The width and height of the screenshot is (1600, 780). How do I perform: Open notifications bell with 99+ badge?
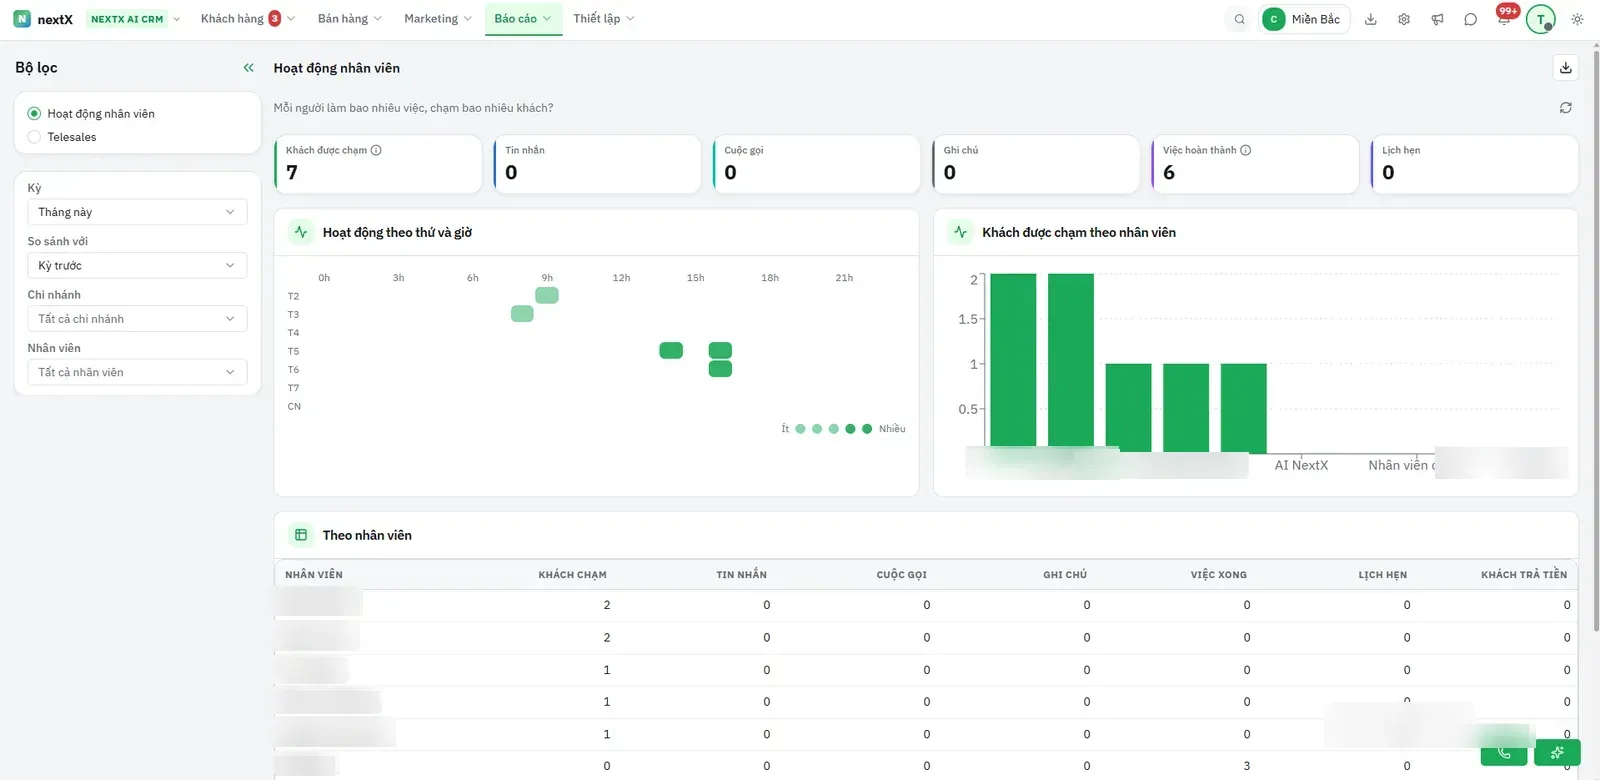tap(1504, 18)
